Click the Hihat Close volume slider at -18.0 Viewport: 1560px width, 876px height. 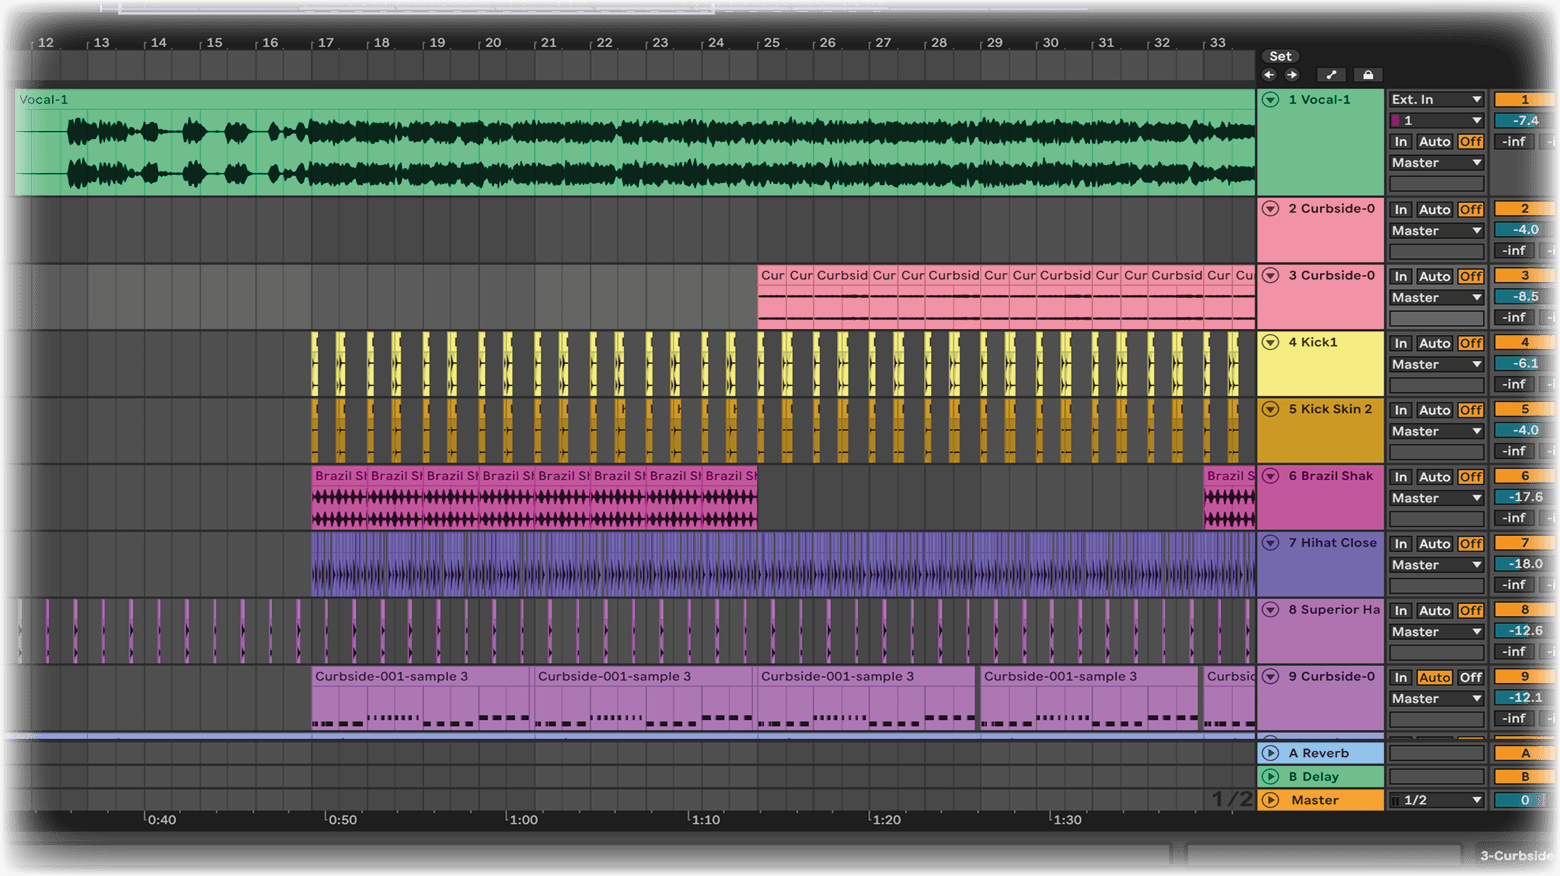(x=1524, y=564)
